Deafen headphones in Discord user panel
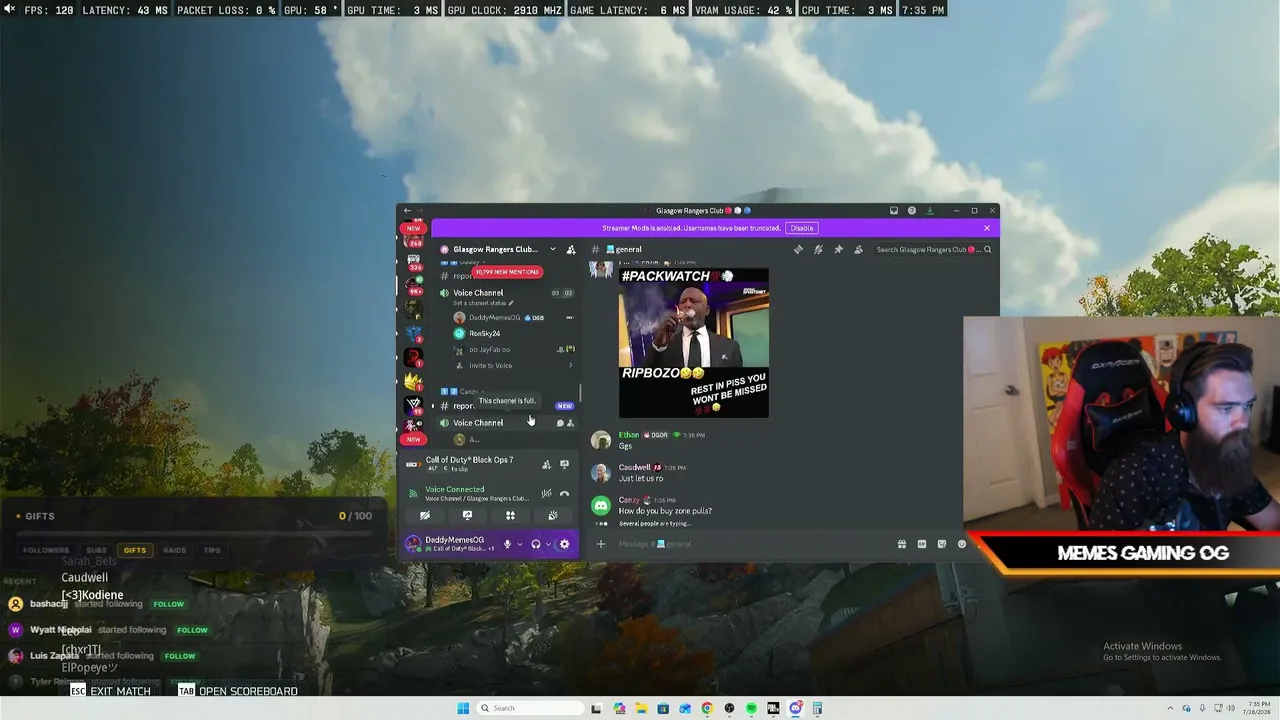1280x720 pixels. point(536,544)
